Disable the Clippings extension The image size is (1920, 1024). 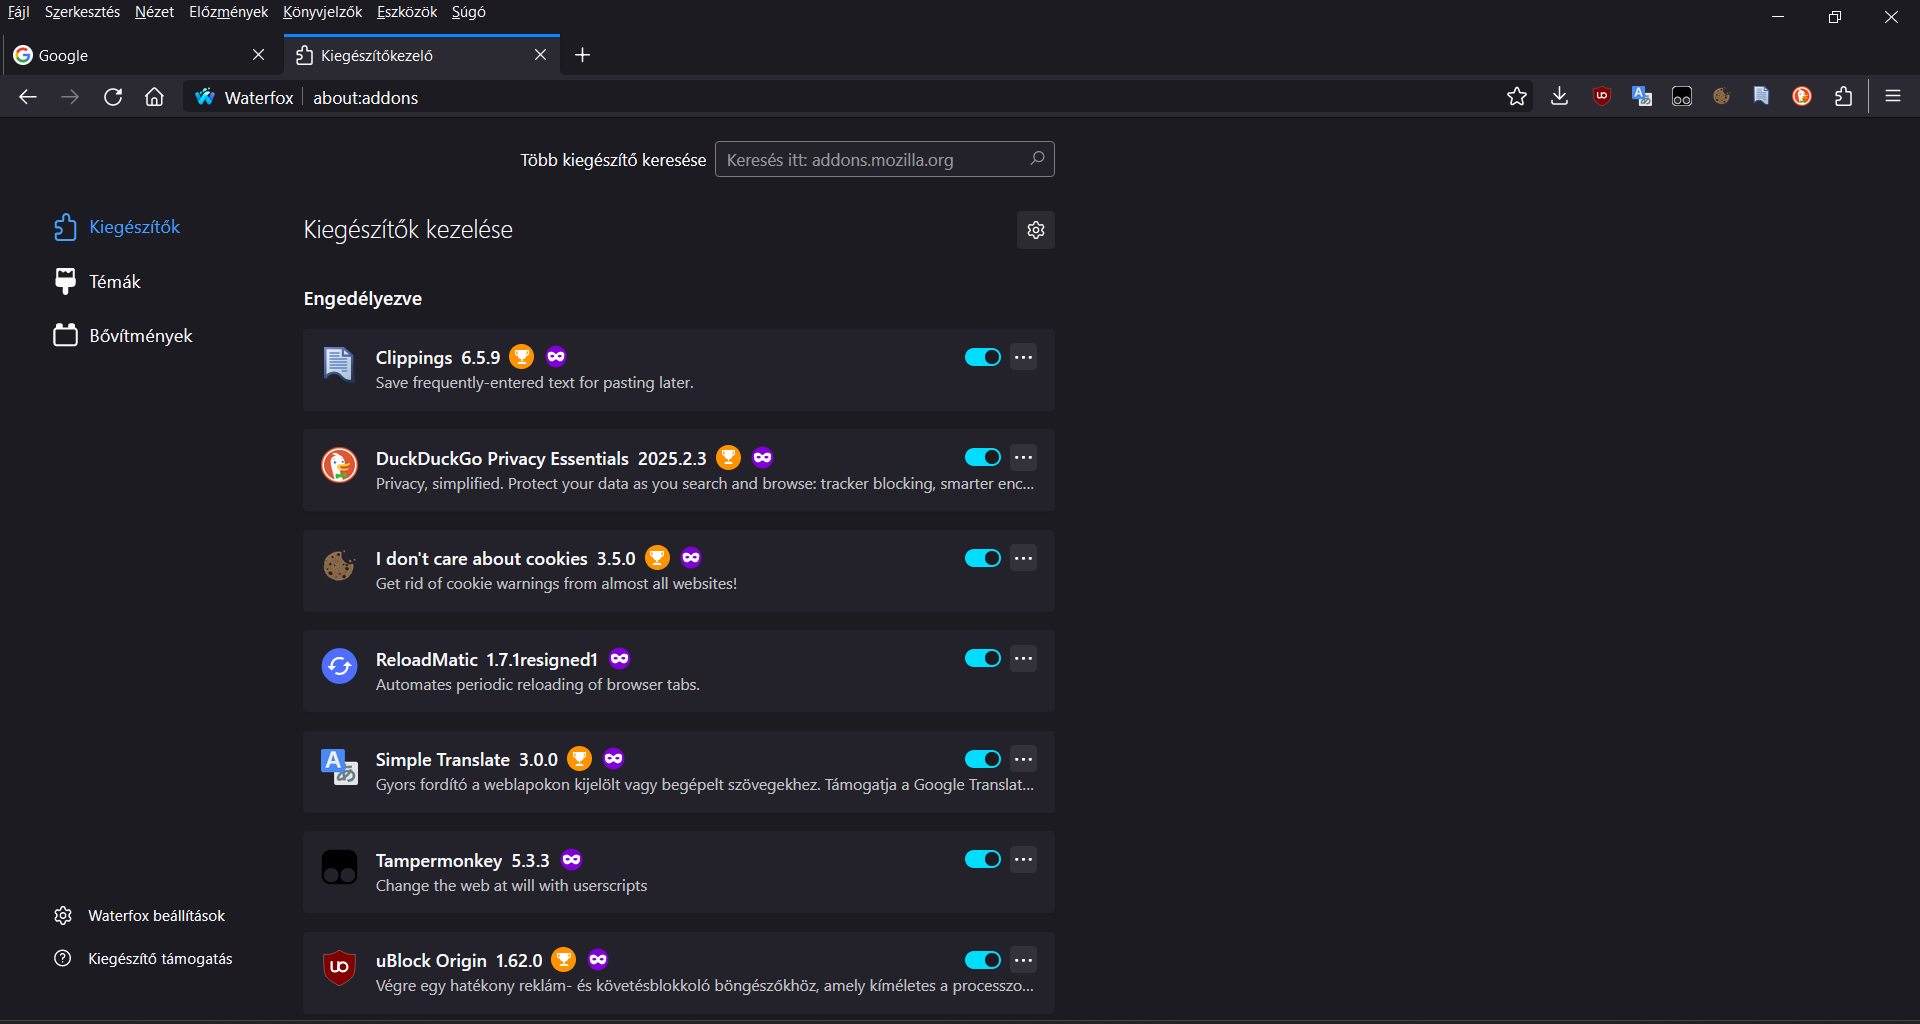tap(983, 357)
